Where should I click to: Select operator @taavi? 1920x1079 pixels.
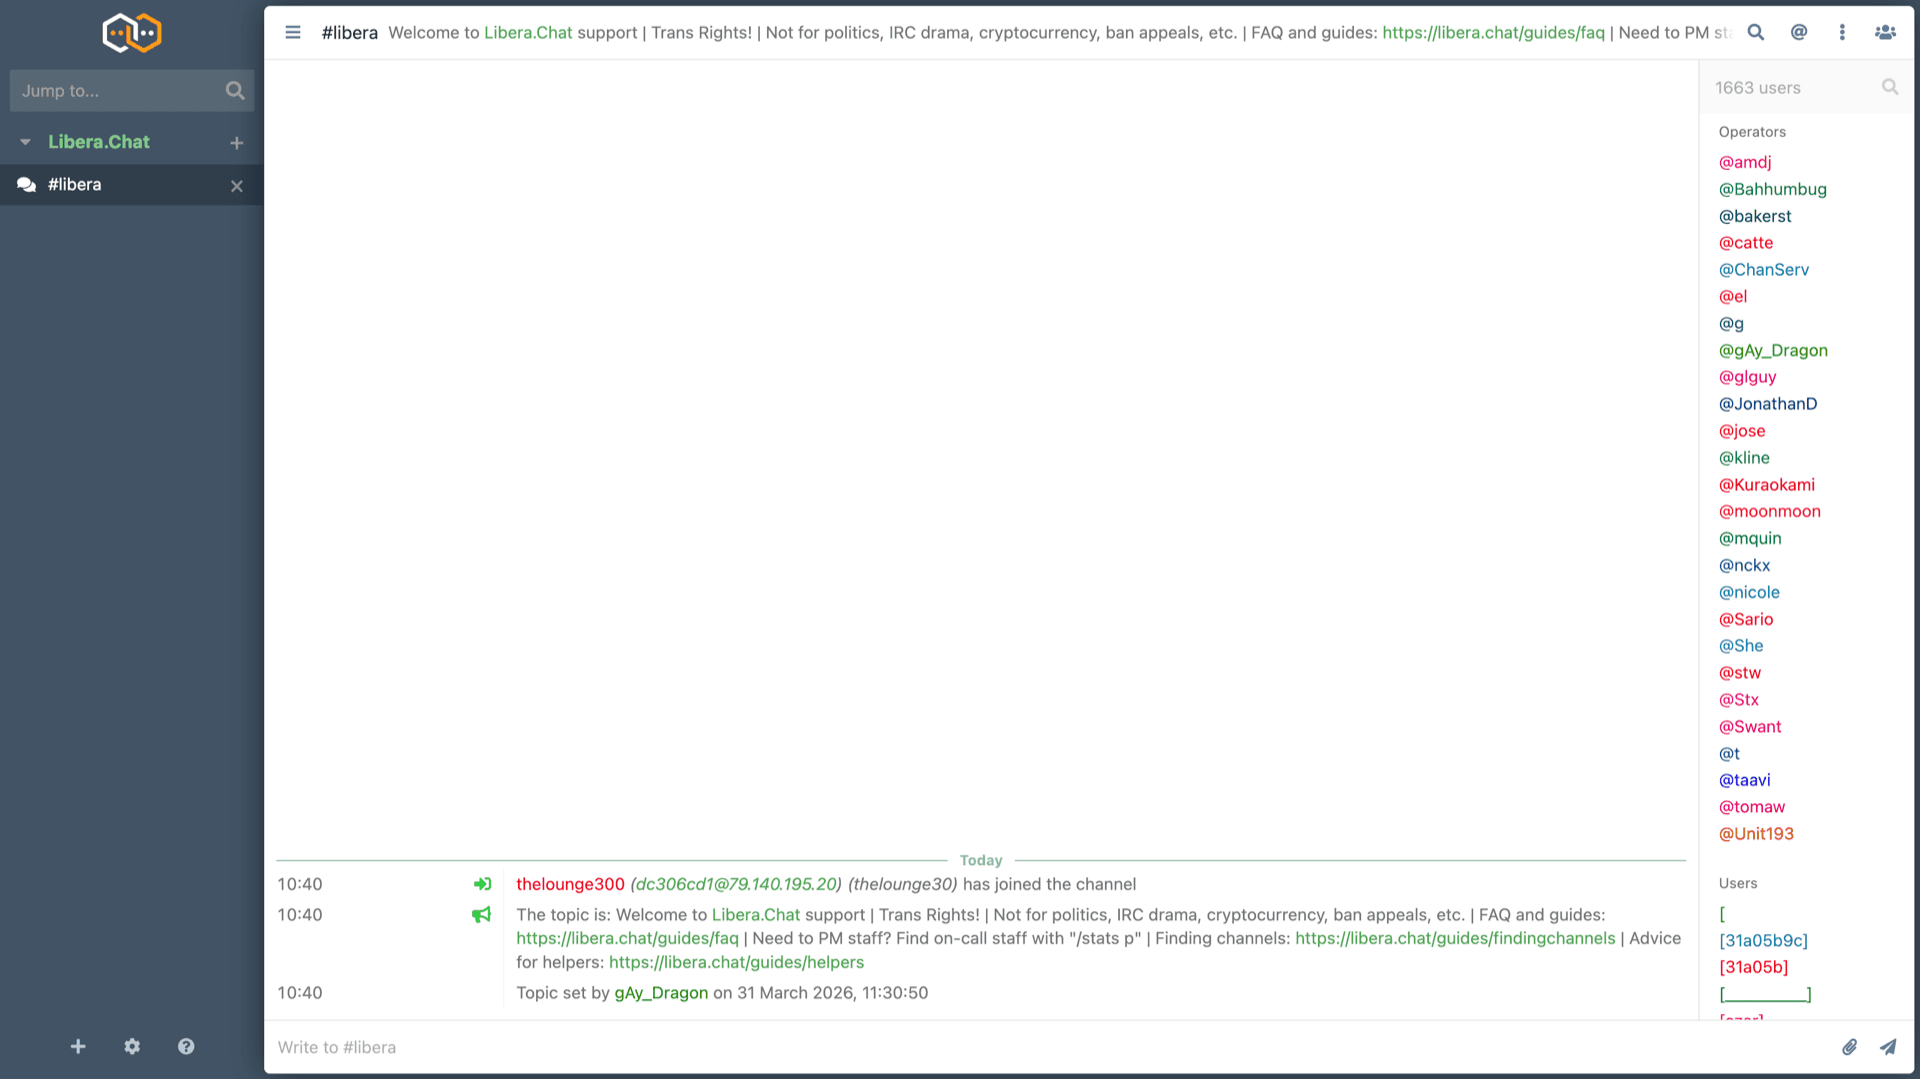1744,780
